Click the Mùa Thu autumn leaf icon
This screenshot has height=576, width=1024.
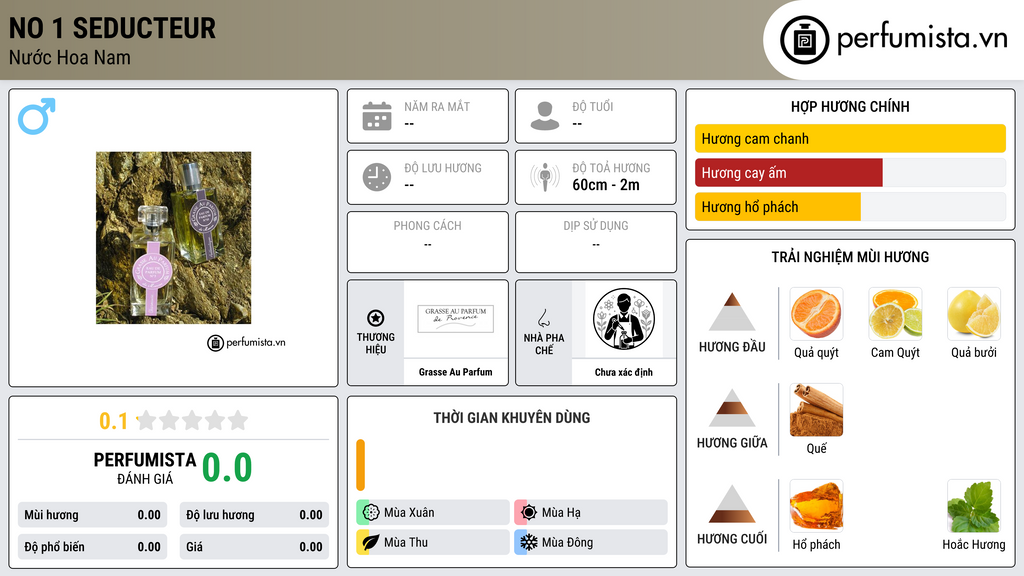pos(371,542)
